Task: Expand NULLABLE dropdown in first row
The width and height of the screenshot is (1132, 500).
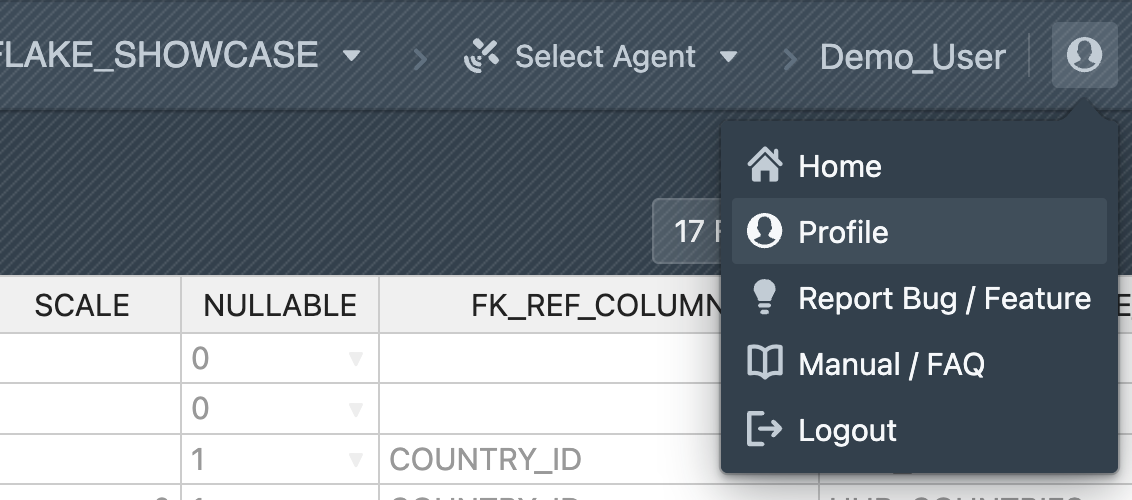Action: [356, 359]
